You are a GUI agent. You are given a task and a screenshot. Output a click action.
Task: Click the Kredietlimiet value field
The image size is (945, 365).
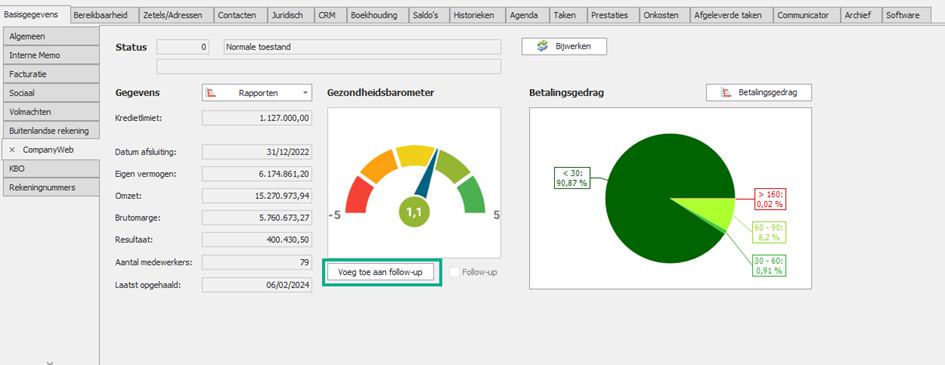pyautogui.click(x=257, y=118)
